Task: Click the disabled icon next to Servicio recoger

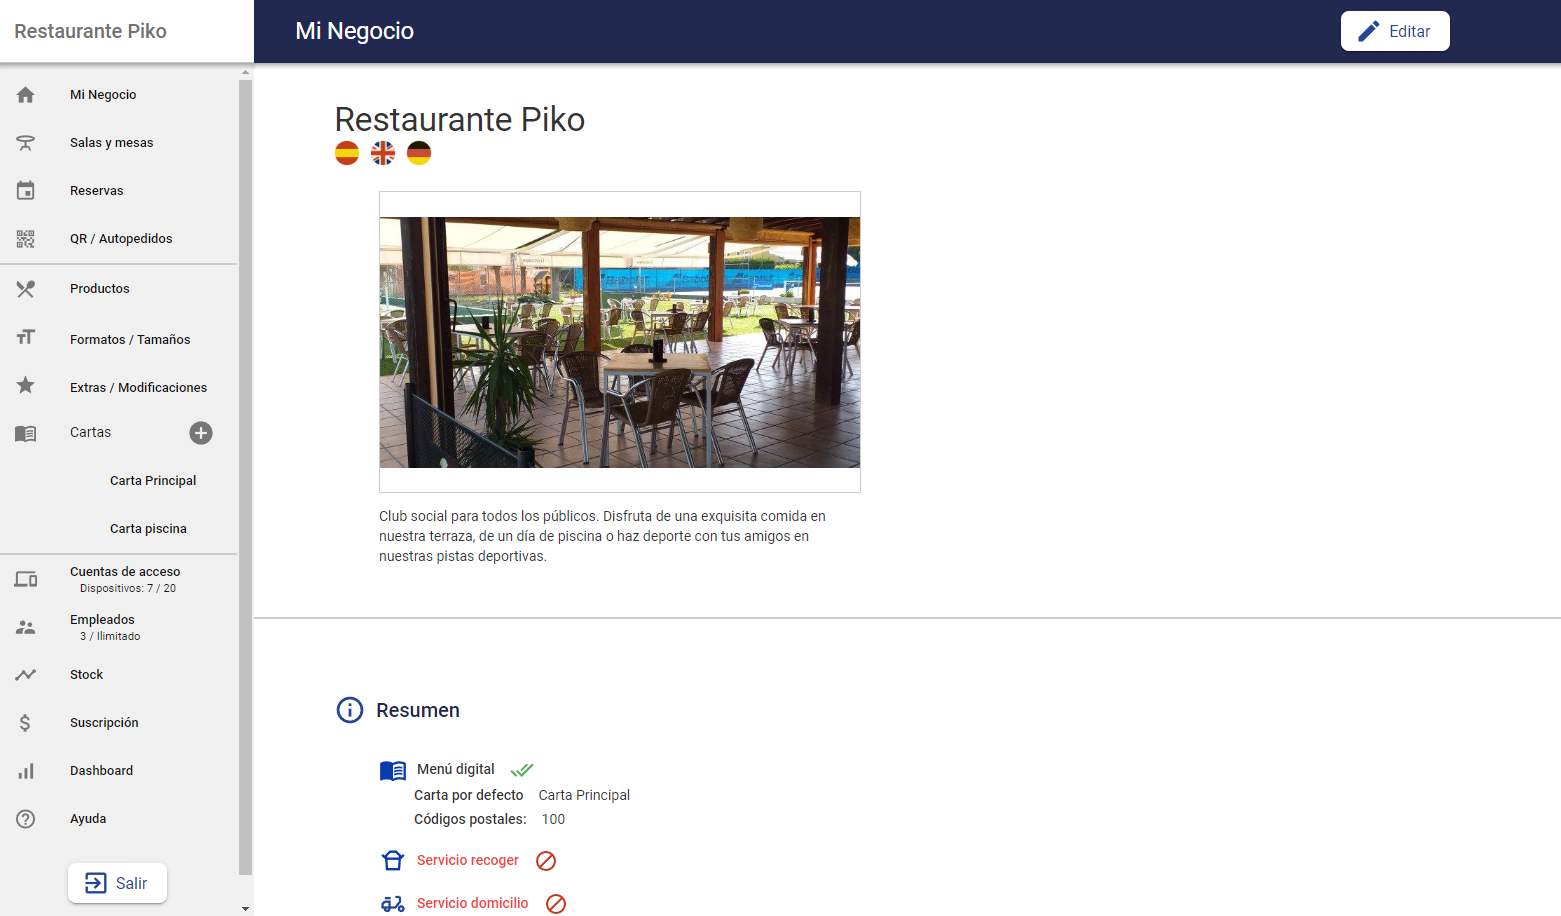Action: coord(546,861)
